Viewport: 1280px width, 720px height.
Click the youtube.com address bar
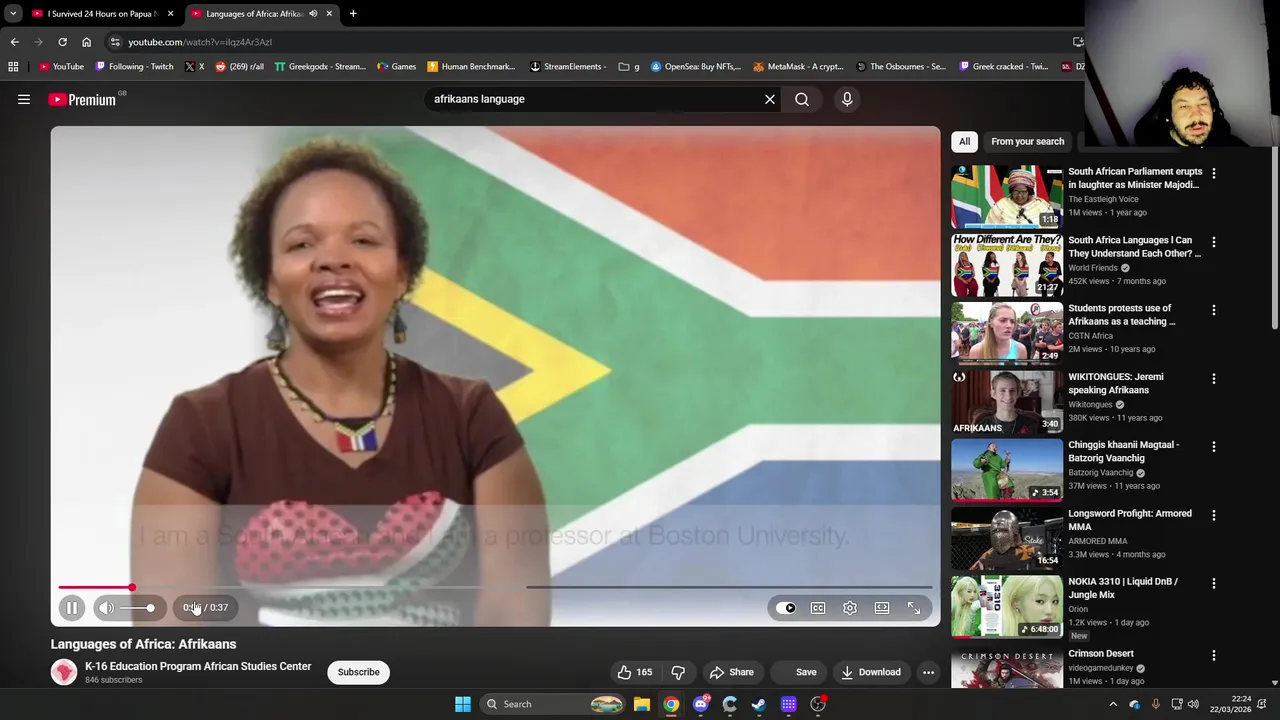pyautogui.click(x=580, y=42)
